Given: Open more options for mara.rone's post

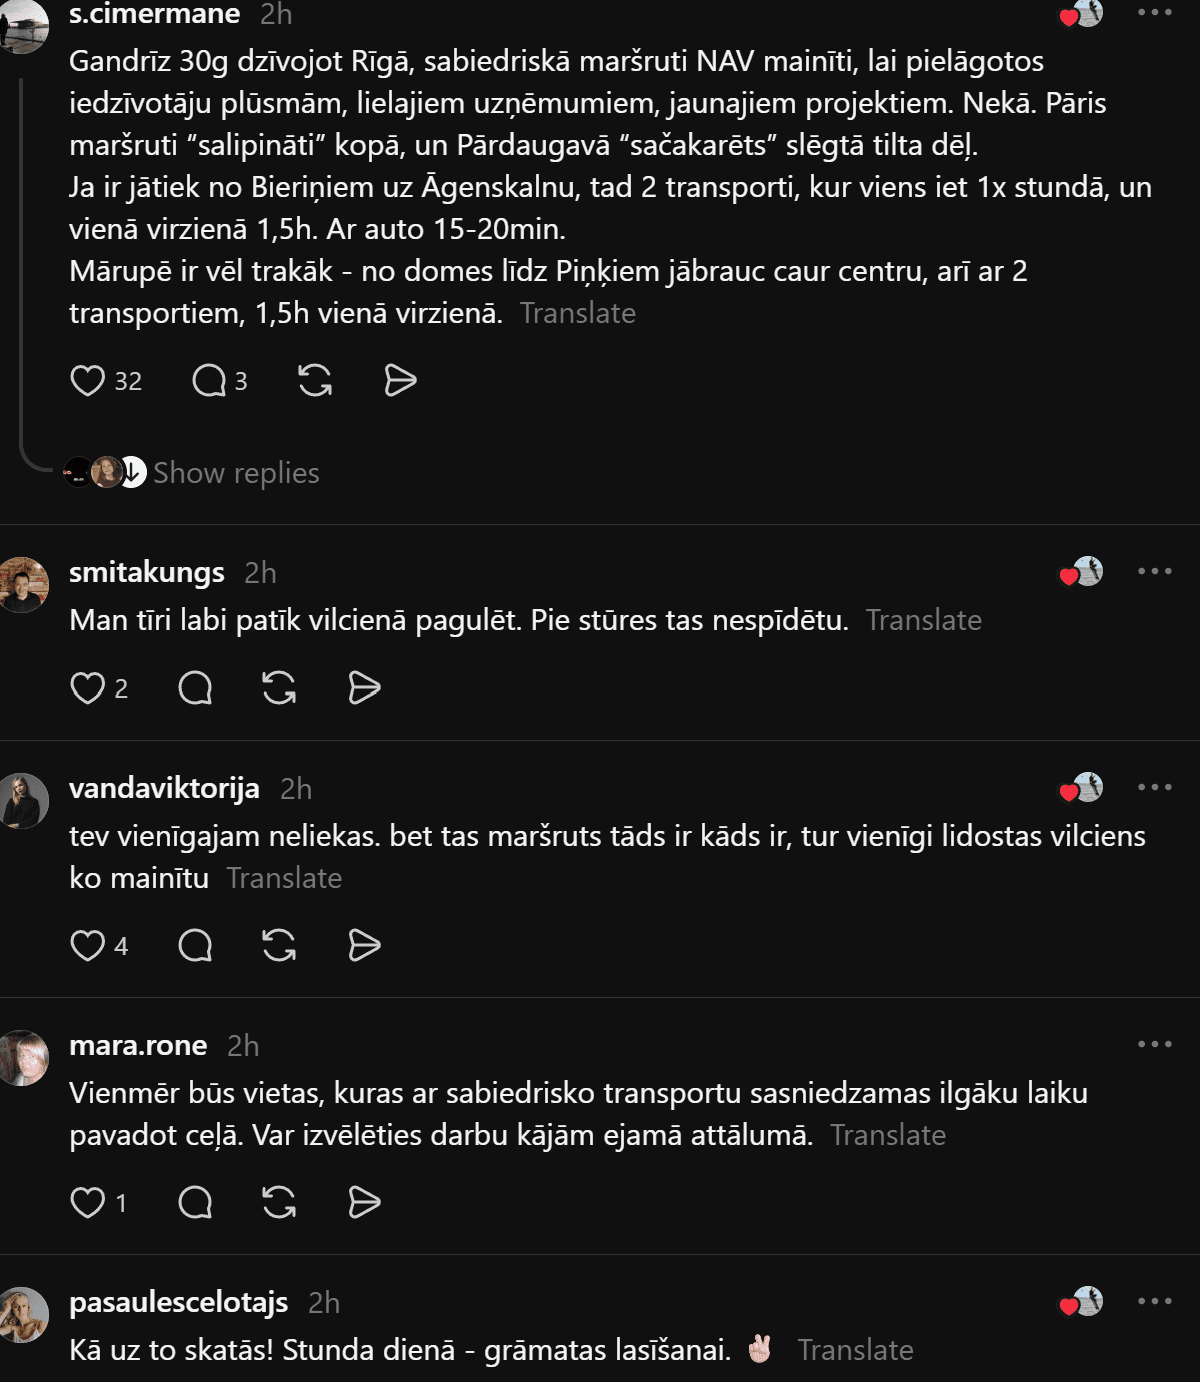Looking at the screenshot, I should point(1154,1044).
